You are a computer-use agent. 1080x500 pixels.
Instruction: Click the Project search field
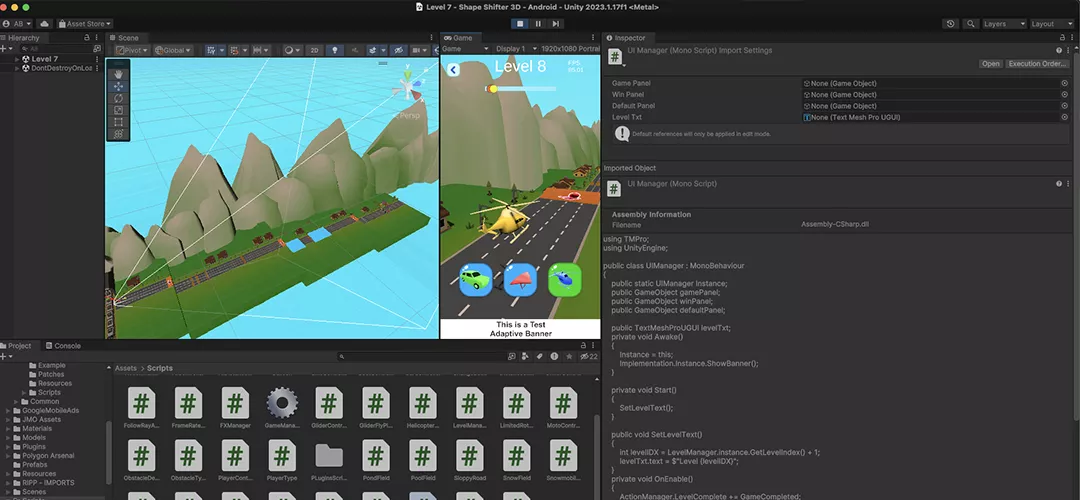(420, 356)
